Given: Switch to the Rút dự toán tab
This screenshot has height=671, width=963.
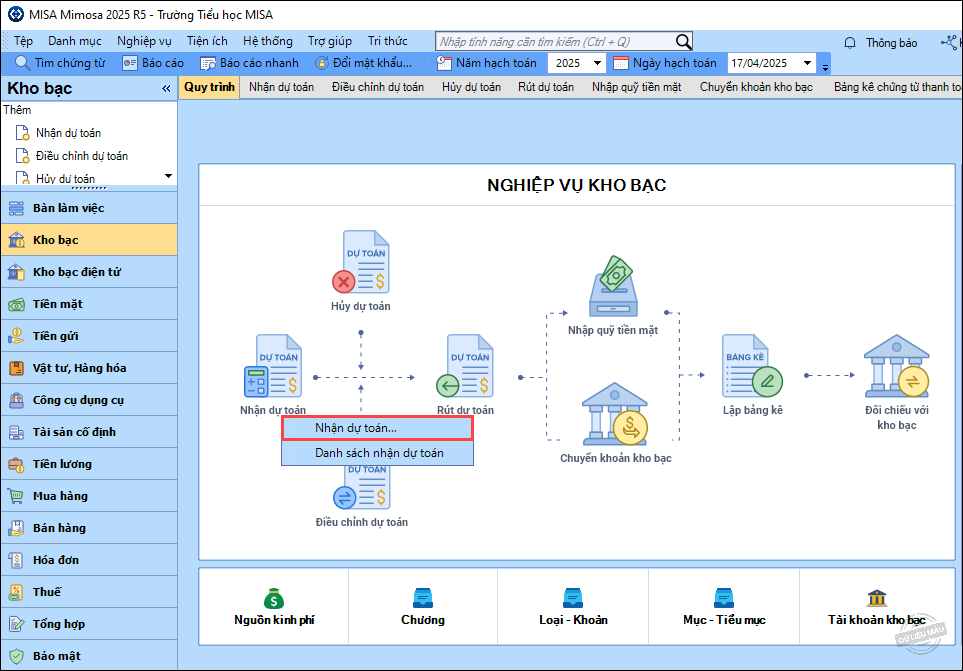Looking at the screenshot, I should pyautogui.click(x=546, y=87).
